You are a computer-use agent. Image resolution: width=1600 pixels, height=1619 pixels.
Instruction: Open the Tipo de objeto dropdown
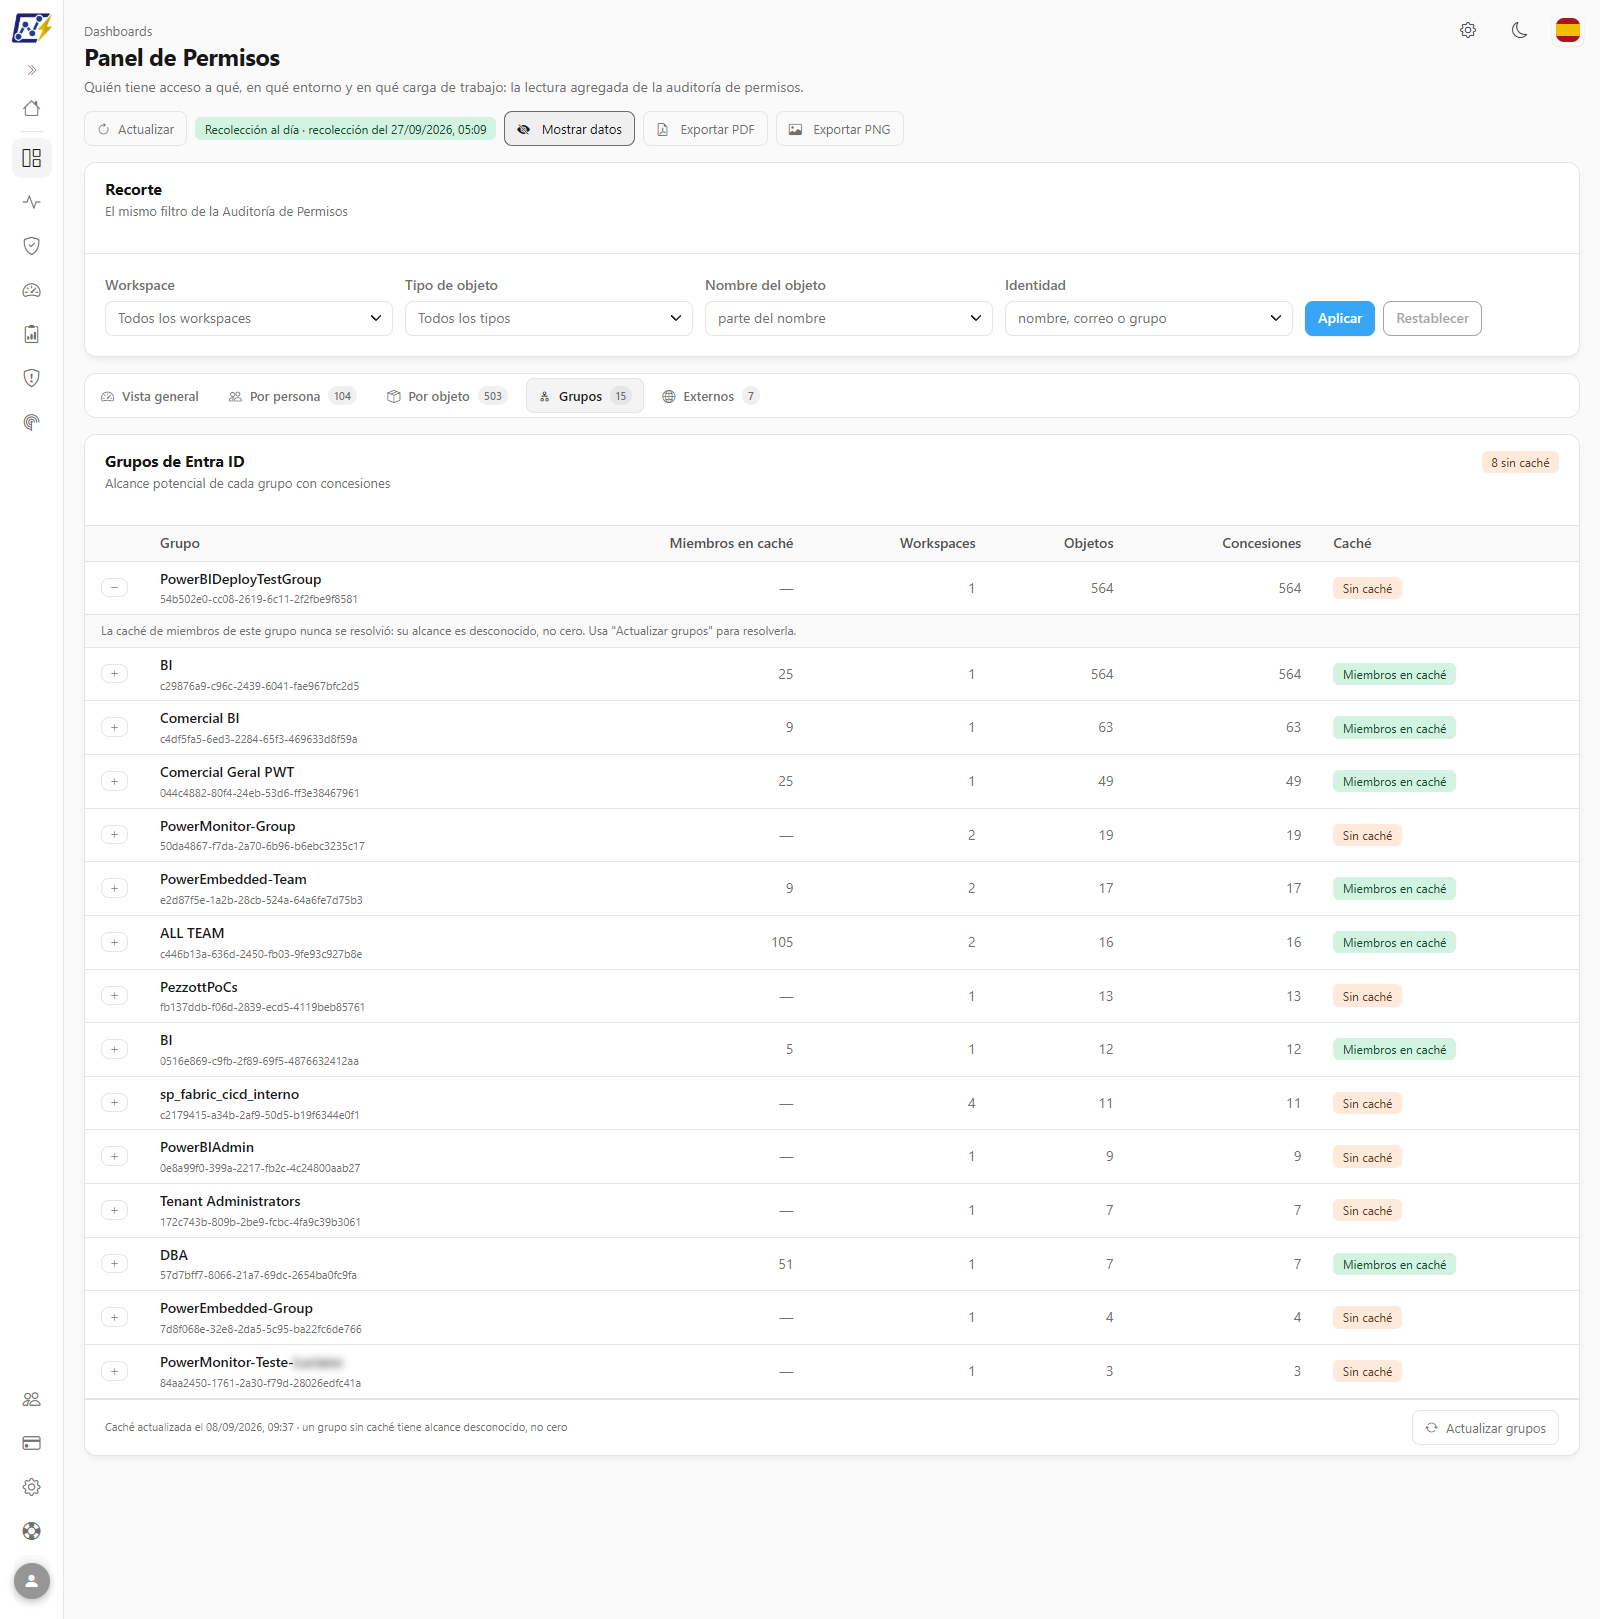pyautogui.click(x=549, y=318)
